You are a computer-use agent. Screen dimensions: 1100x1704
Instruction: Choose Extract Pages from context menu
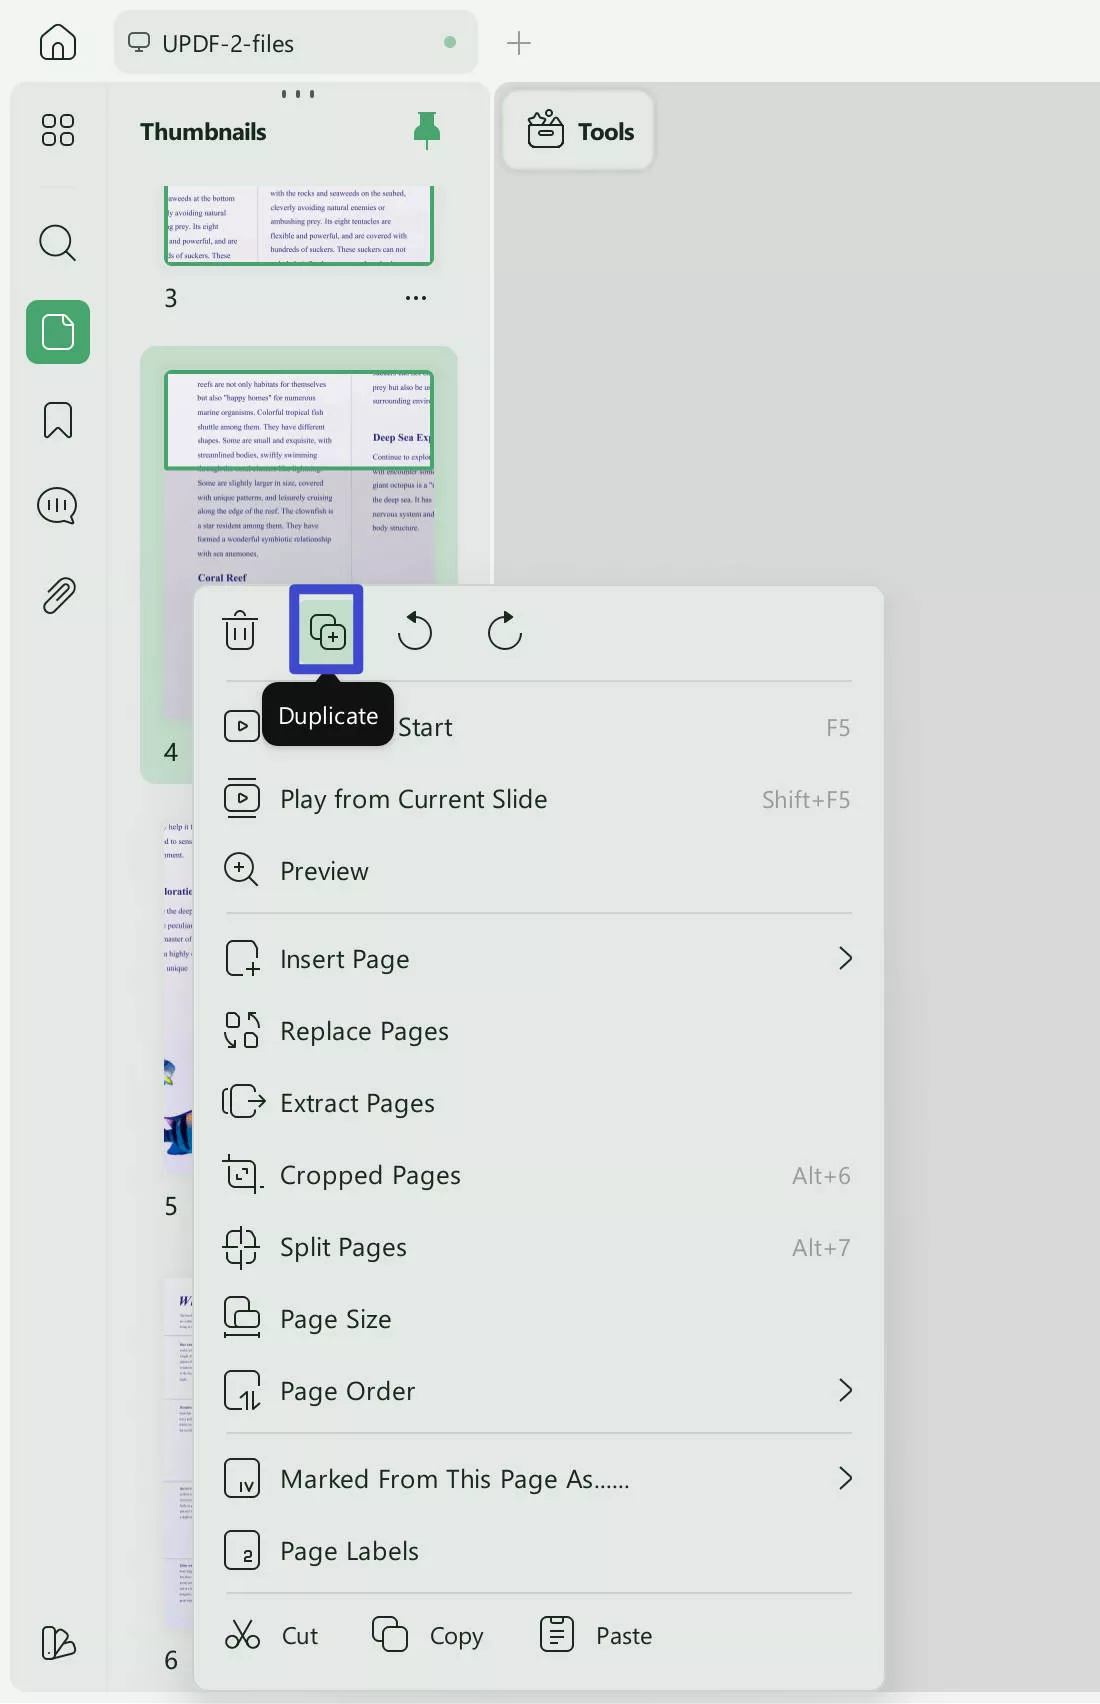coord(357,1103)
